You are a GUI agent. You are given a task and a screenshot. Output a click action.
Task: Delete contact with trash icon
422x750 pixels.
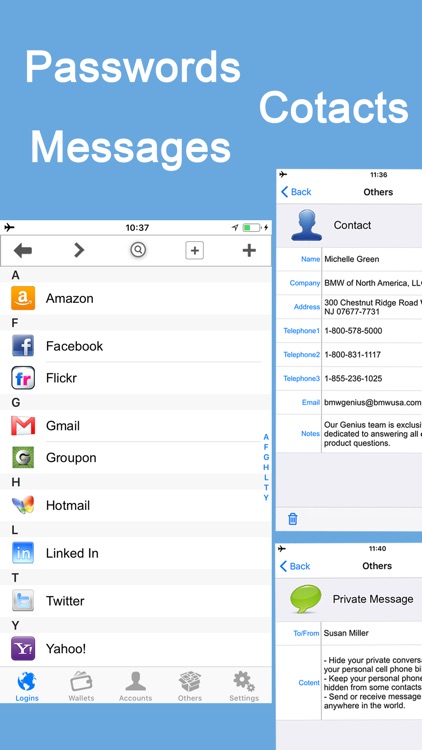point(293,519)
